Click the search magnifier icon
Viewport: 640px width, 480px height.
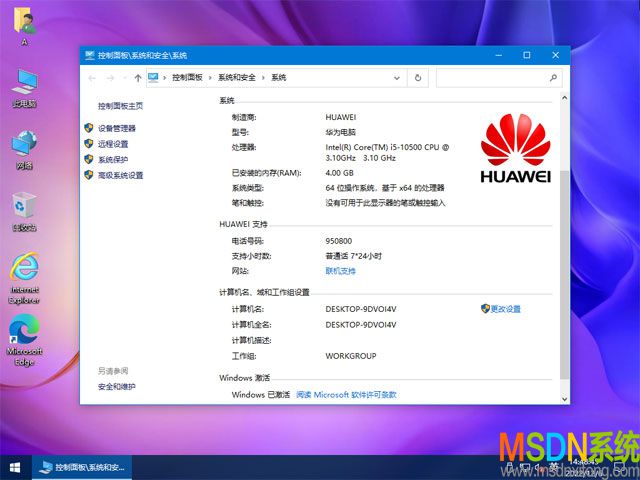[x=553, y=78]
